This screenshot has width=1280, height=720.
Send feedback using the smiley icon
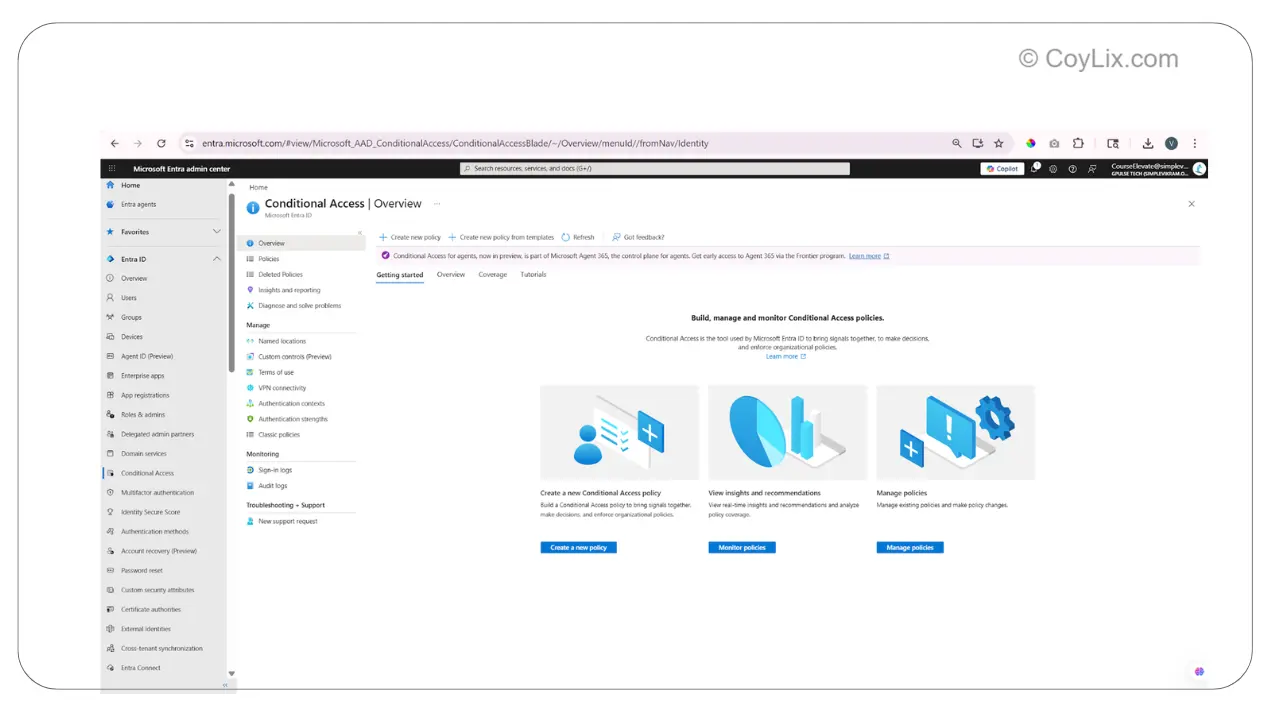tap(1093, 168)
